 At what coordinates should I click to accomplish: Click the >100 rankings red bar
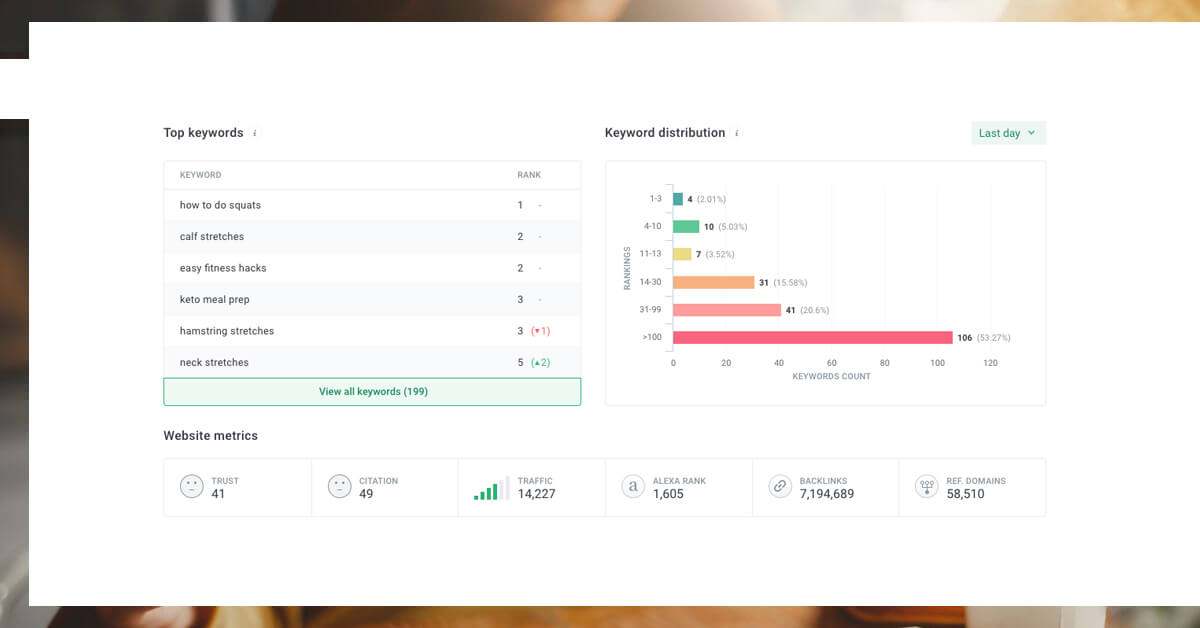[x=813, y=338]
